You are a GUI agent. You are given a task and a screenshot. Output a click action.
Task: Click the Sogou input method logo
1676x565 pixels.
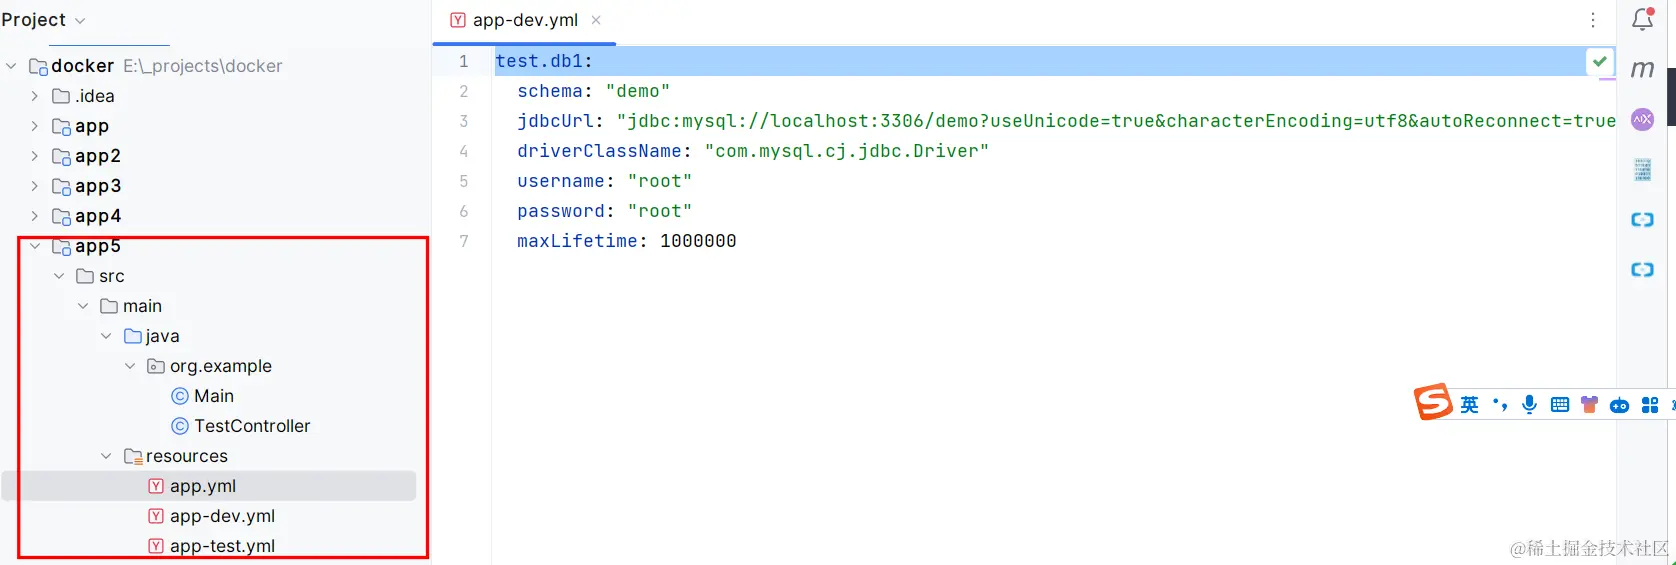click(x=1432, y=402)
